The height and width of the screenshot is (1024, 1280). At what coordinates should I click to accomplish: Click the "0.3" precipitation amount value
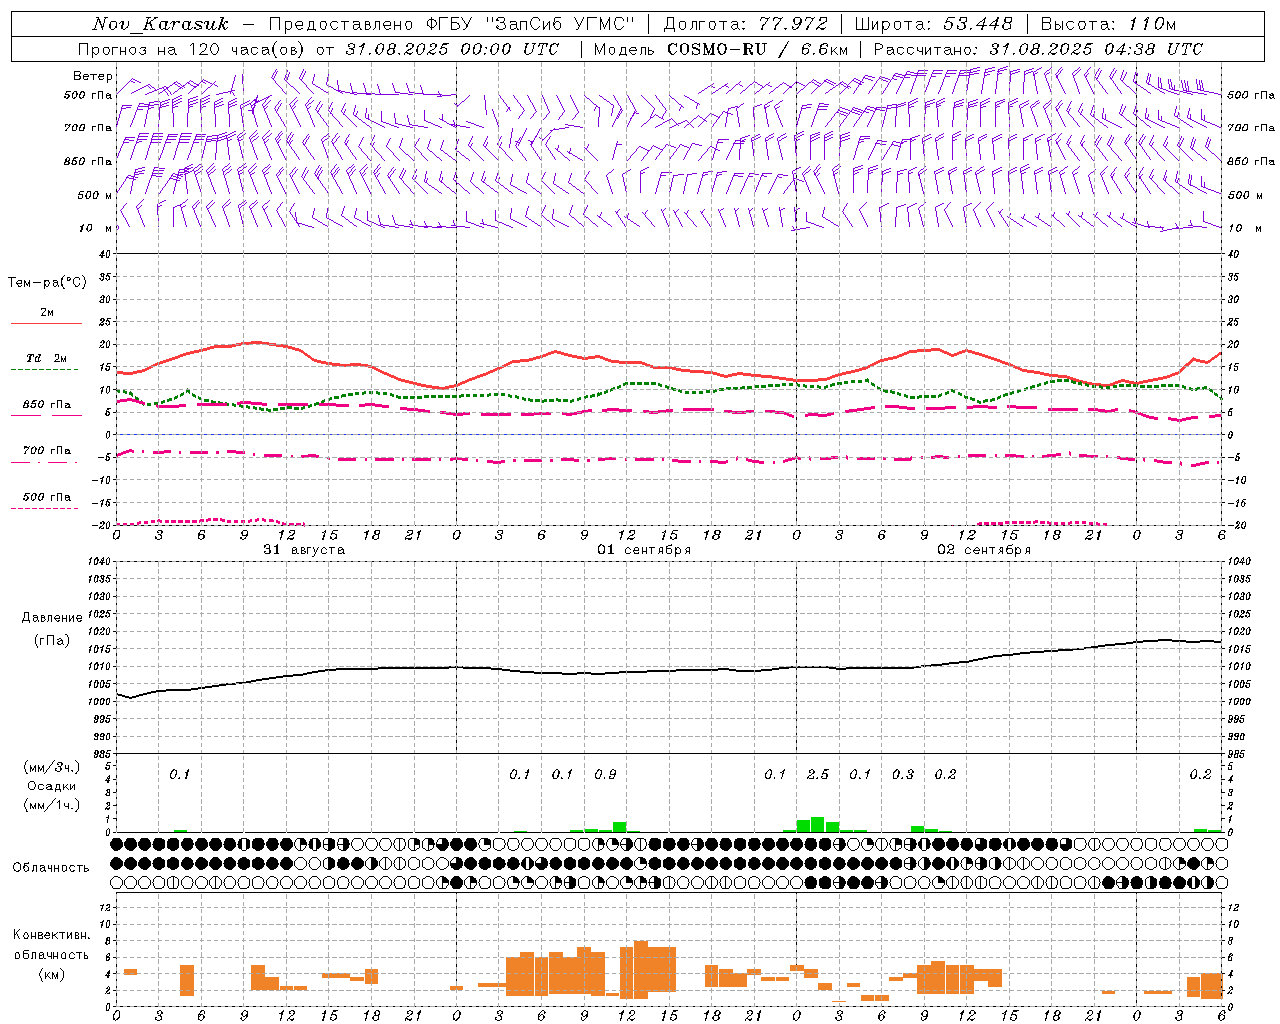click(903, 775)
